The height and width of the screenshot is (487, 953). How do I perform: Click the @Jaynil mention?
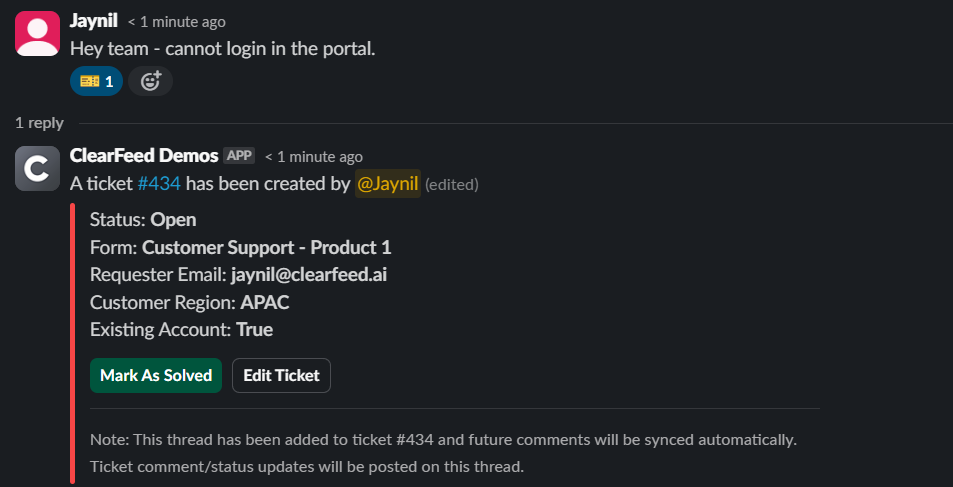coord(387,183)
